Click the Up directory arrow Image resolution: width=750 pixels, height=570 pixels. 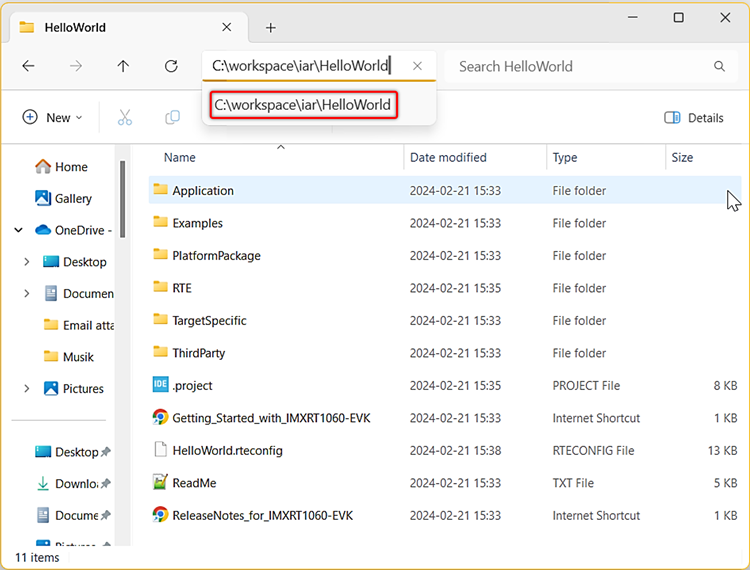click(123, 66)
